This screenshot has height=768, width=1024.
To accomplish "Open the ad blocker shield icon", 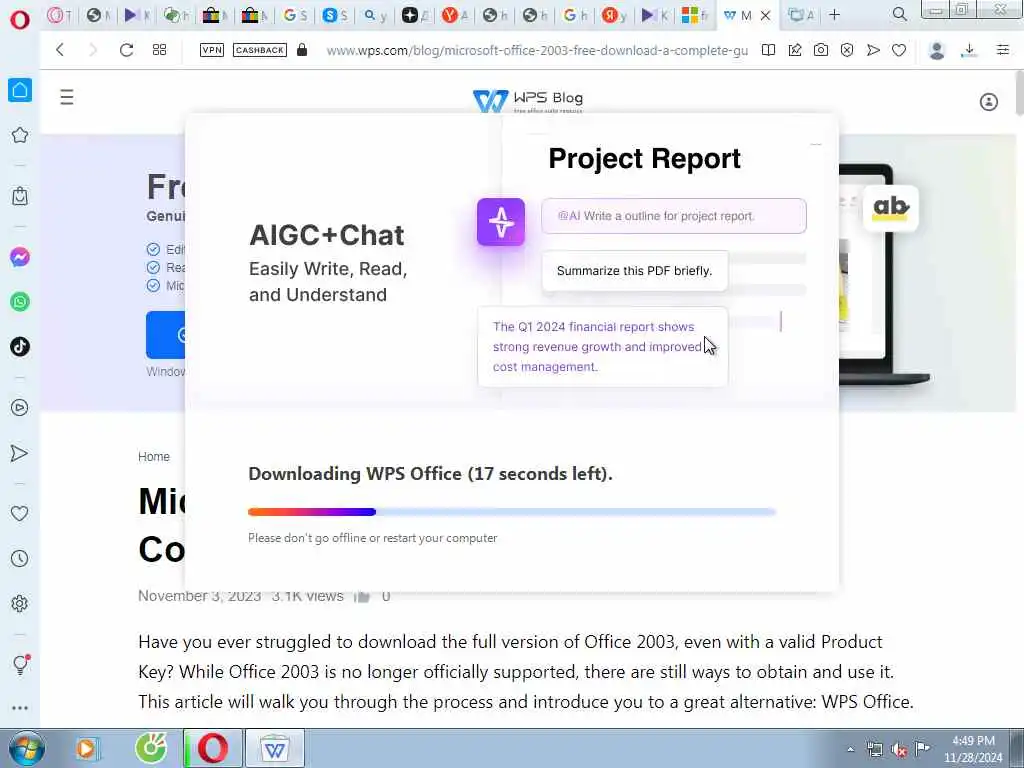I will coord(847,50).
